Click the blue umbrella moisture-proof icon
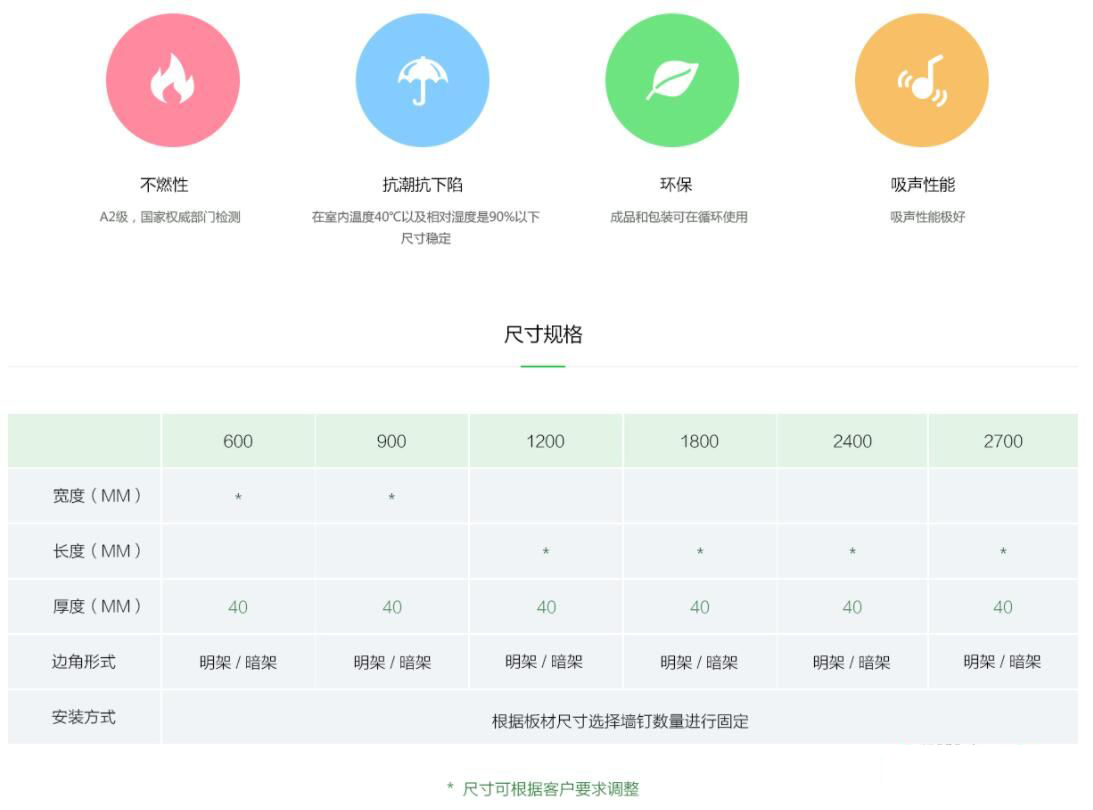 point(422,81)
